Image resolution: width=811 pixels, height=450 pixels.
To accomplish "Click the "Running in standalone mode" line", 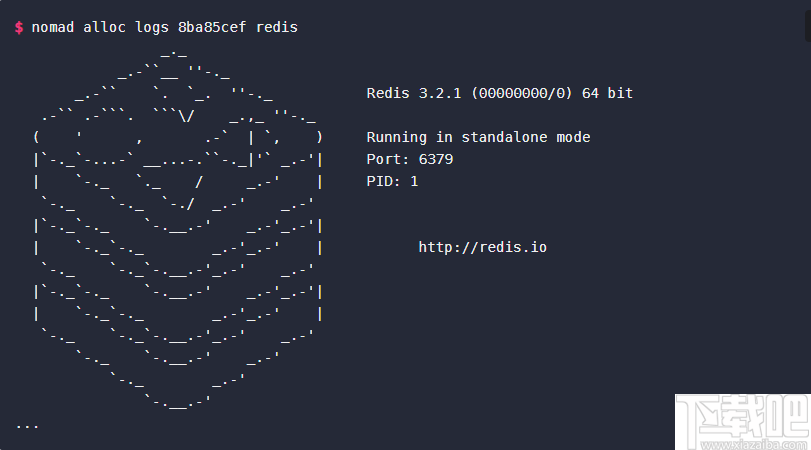I will (x=478, y=138).
